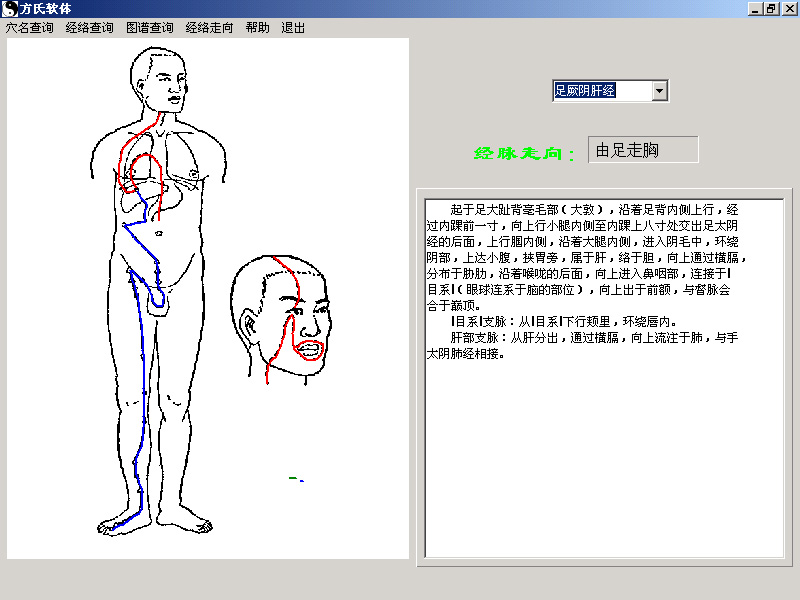Open the 穴名查询 menu
Screen dimensions: 800x600
pyautogui.click(x=30, y=28)
